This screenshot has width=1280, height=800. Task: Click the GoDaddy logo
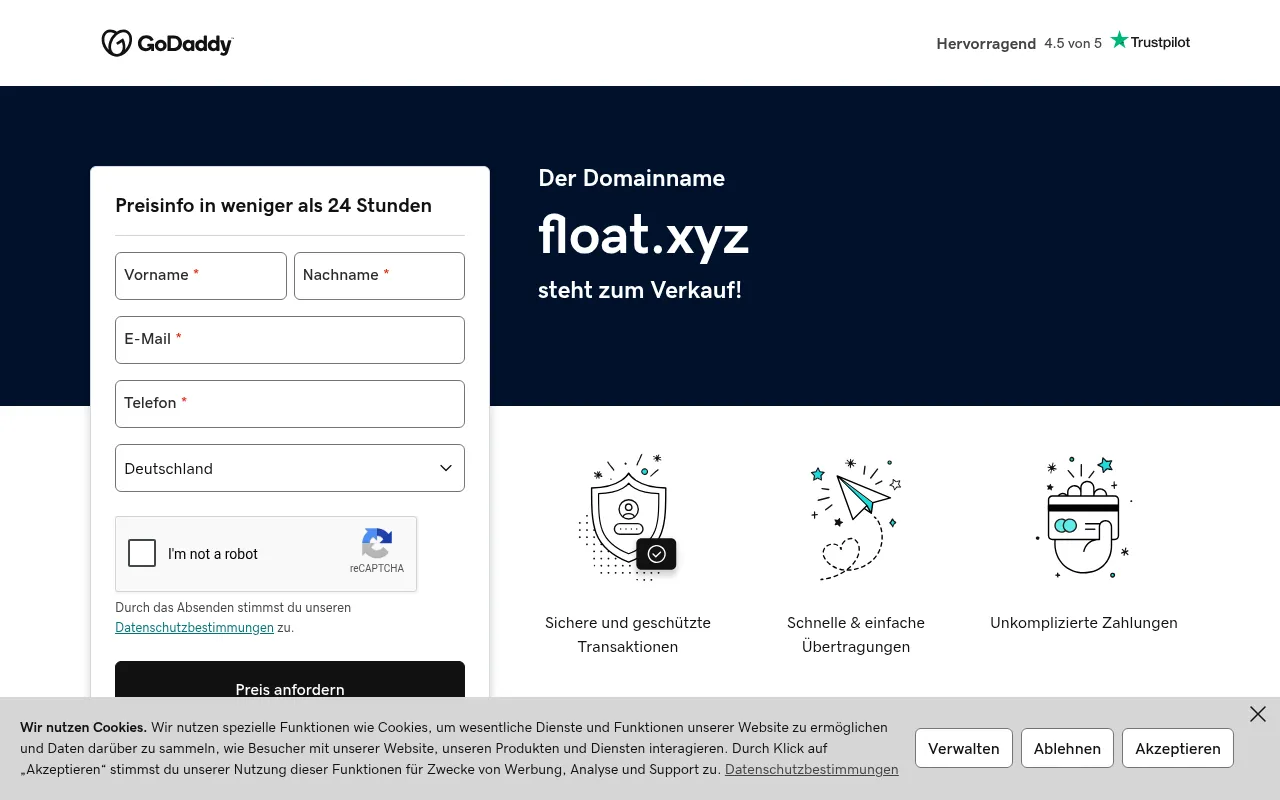167,43
